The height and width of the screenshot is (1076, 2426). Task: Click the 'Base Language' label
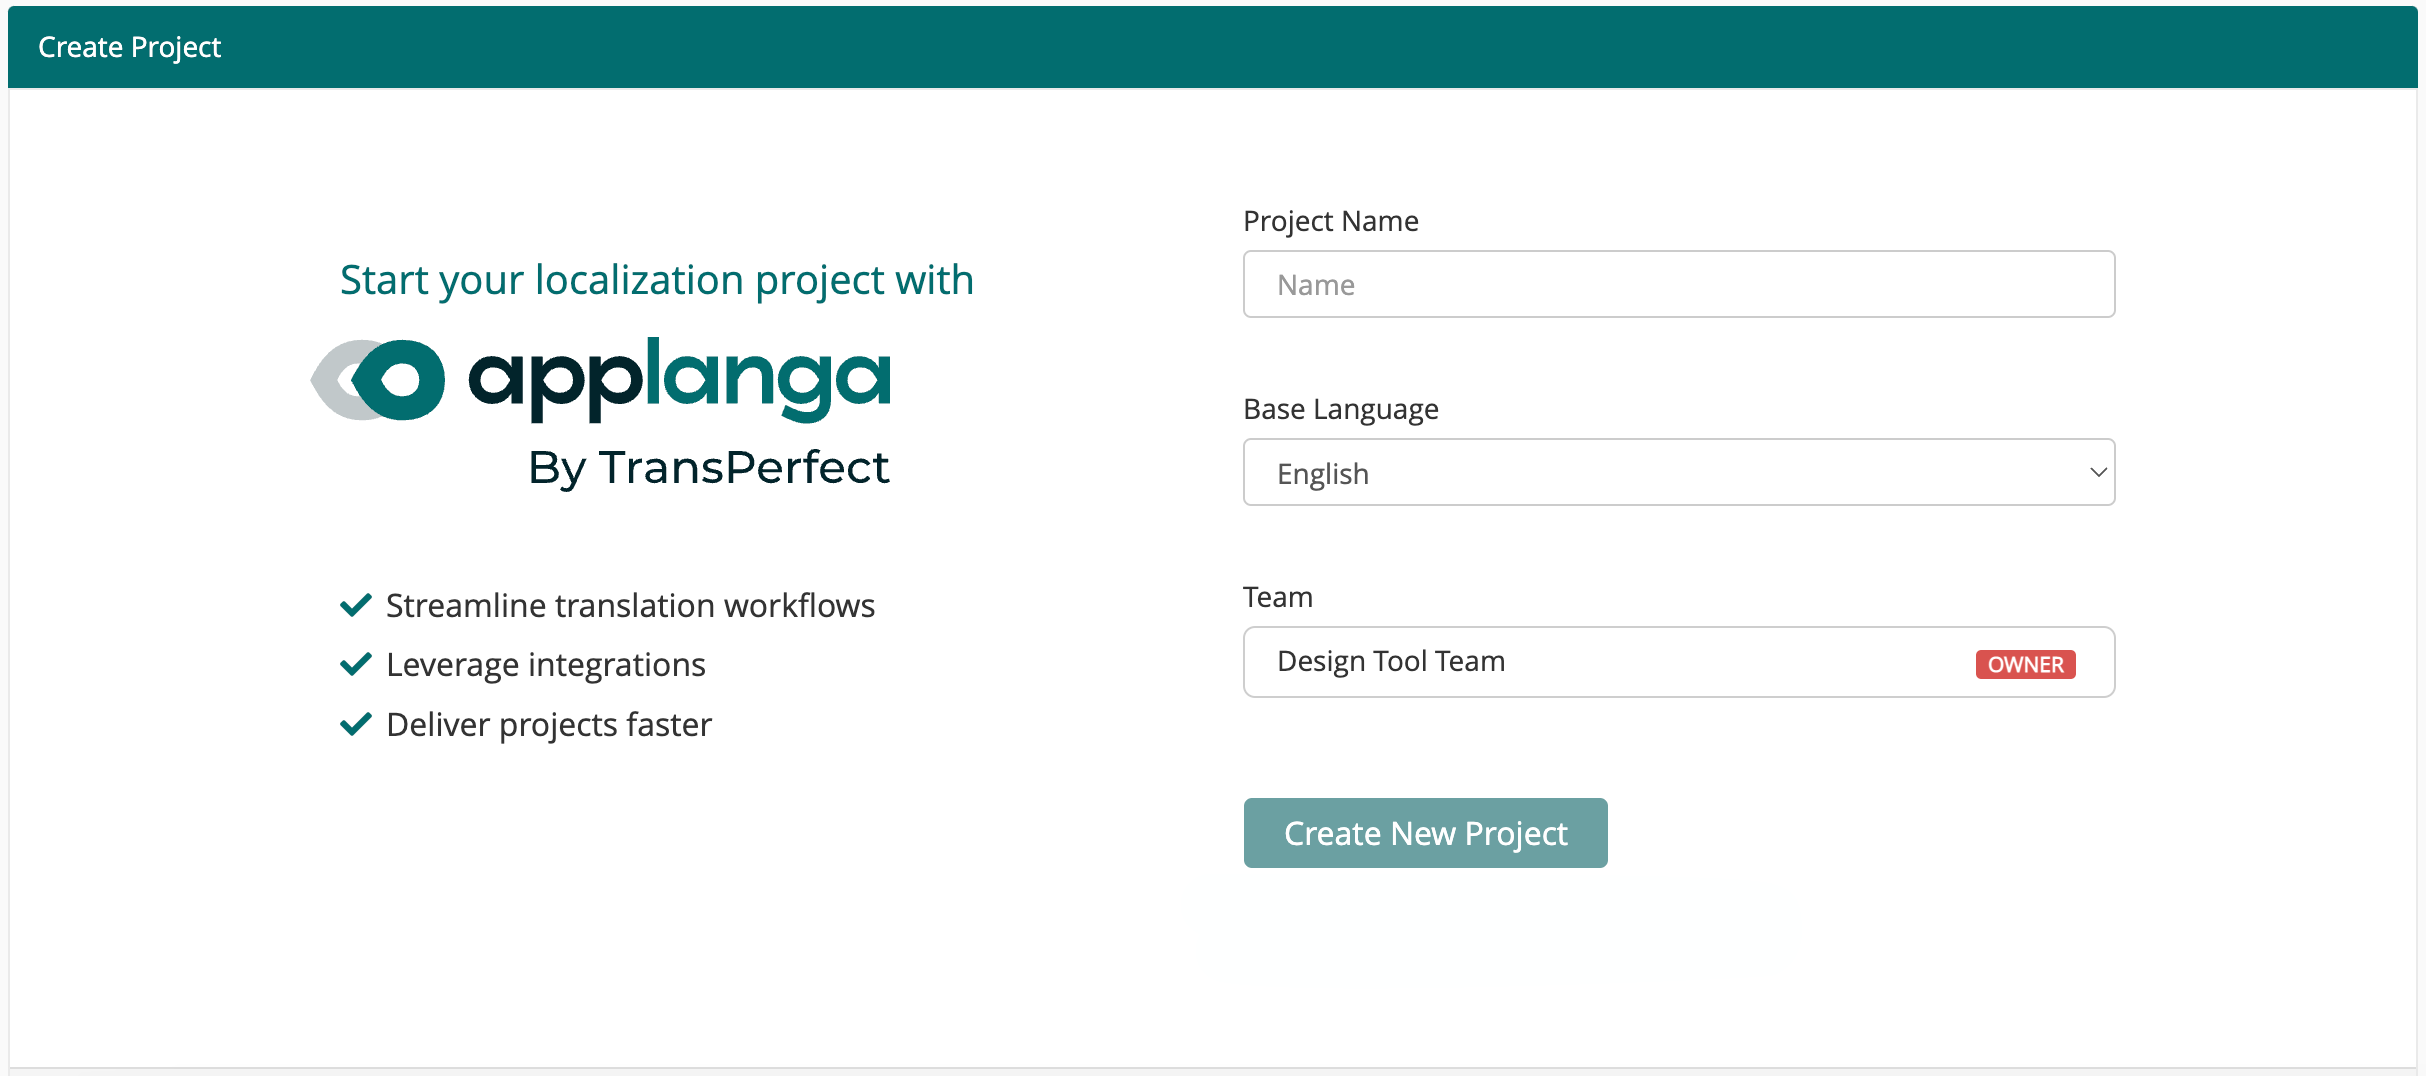point(1341,409)
